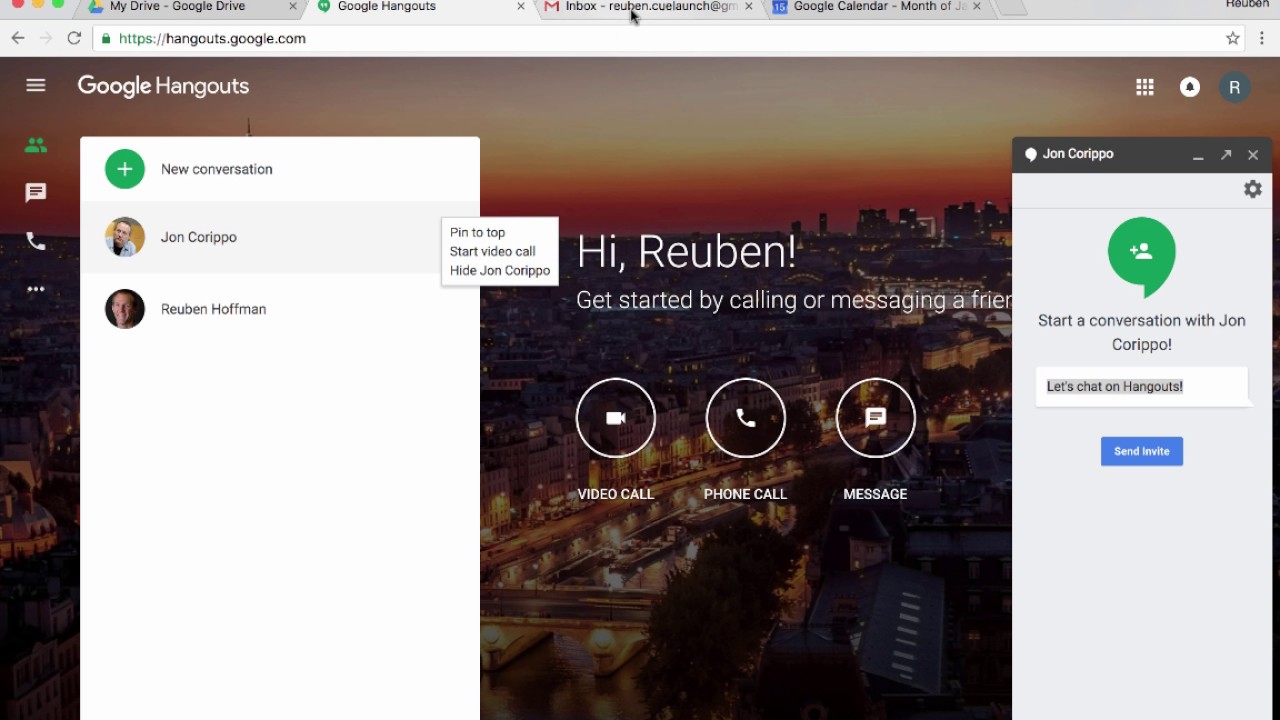Click the browser address bar URL
The image size is (1280, 720).
[x=212, y=38]
